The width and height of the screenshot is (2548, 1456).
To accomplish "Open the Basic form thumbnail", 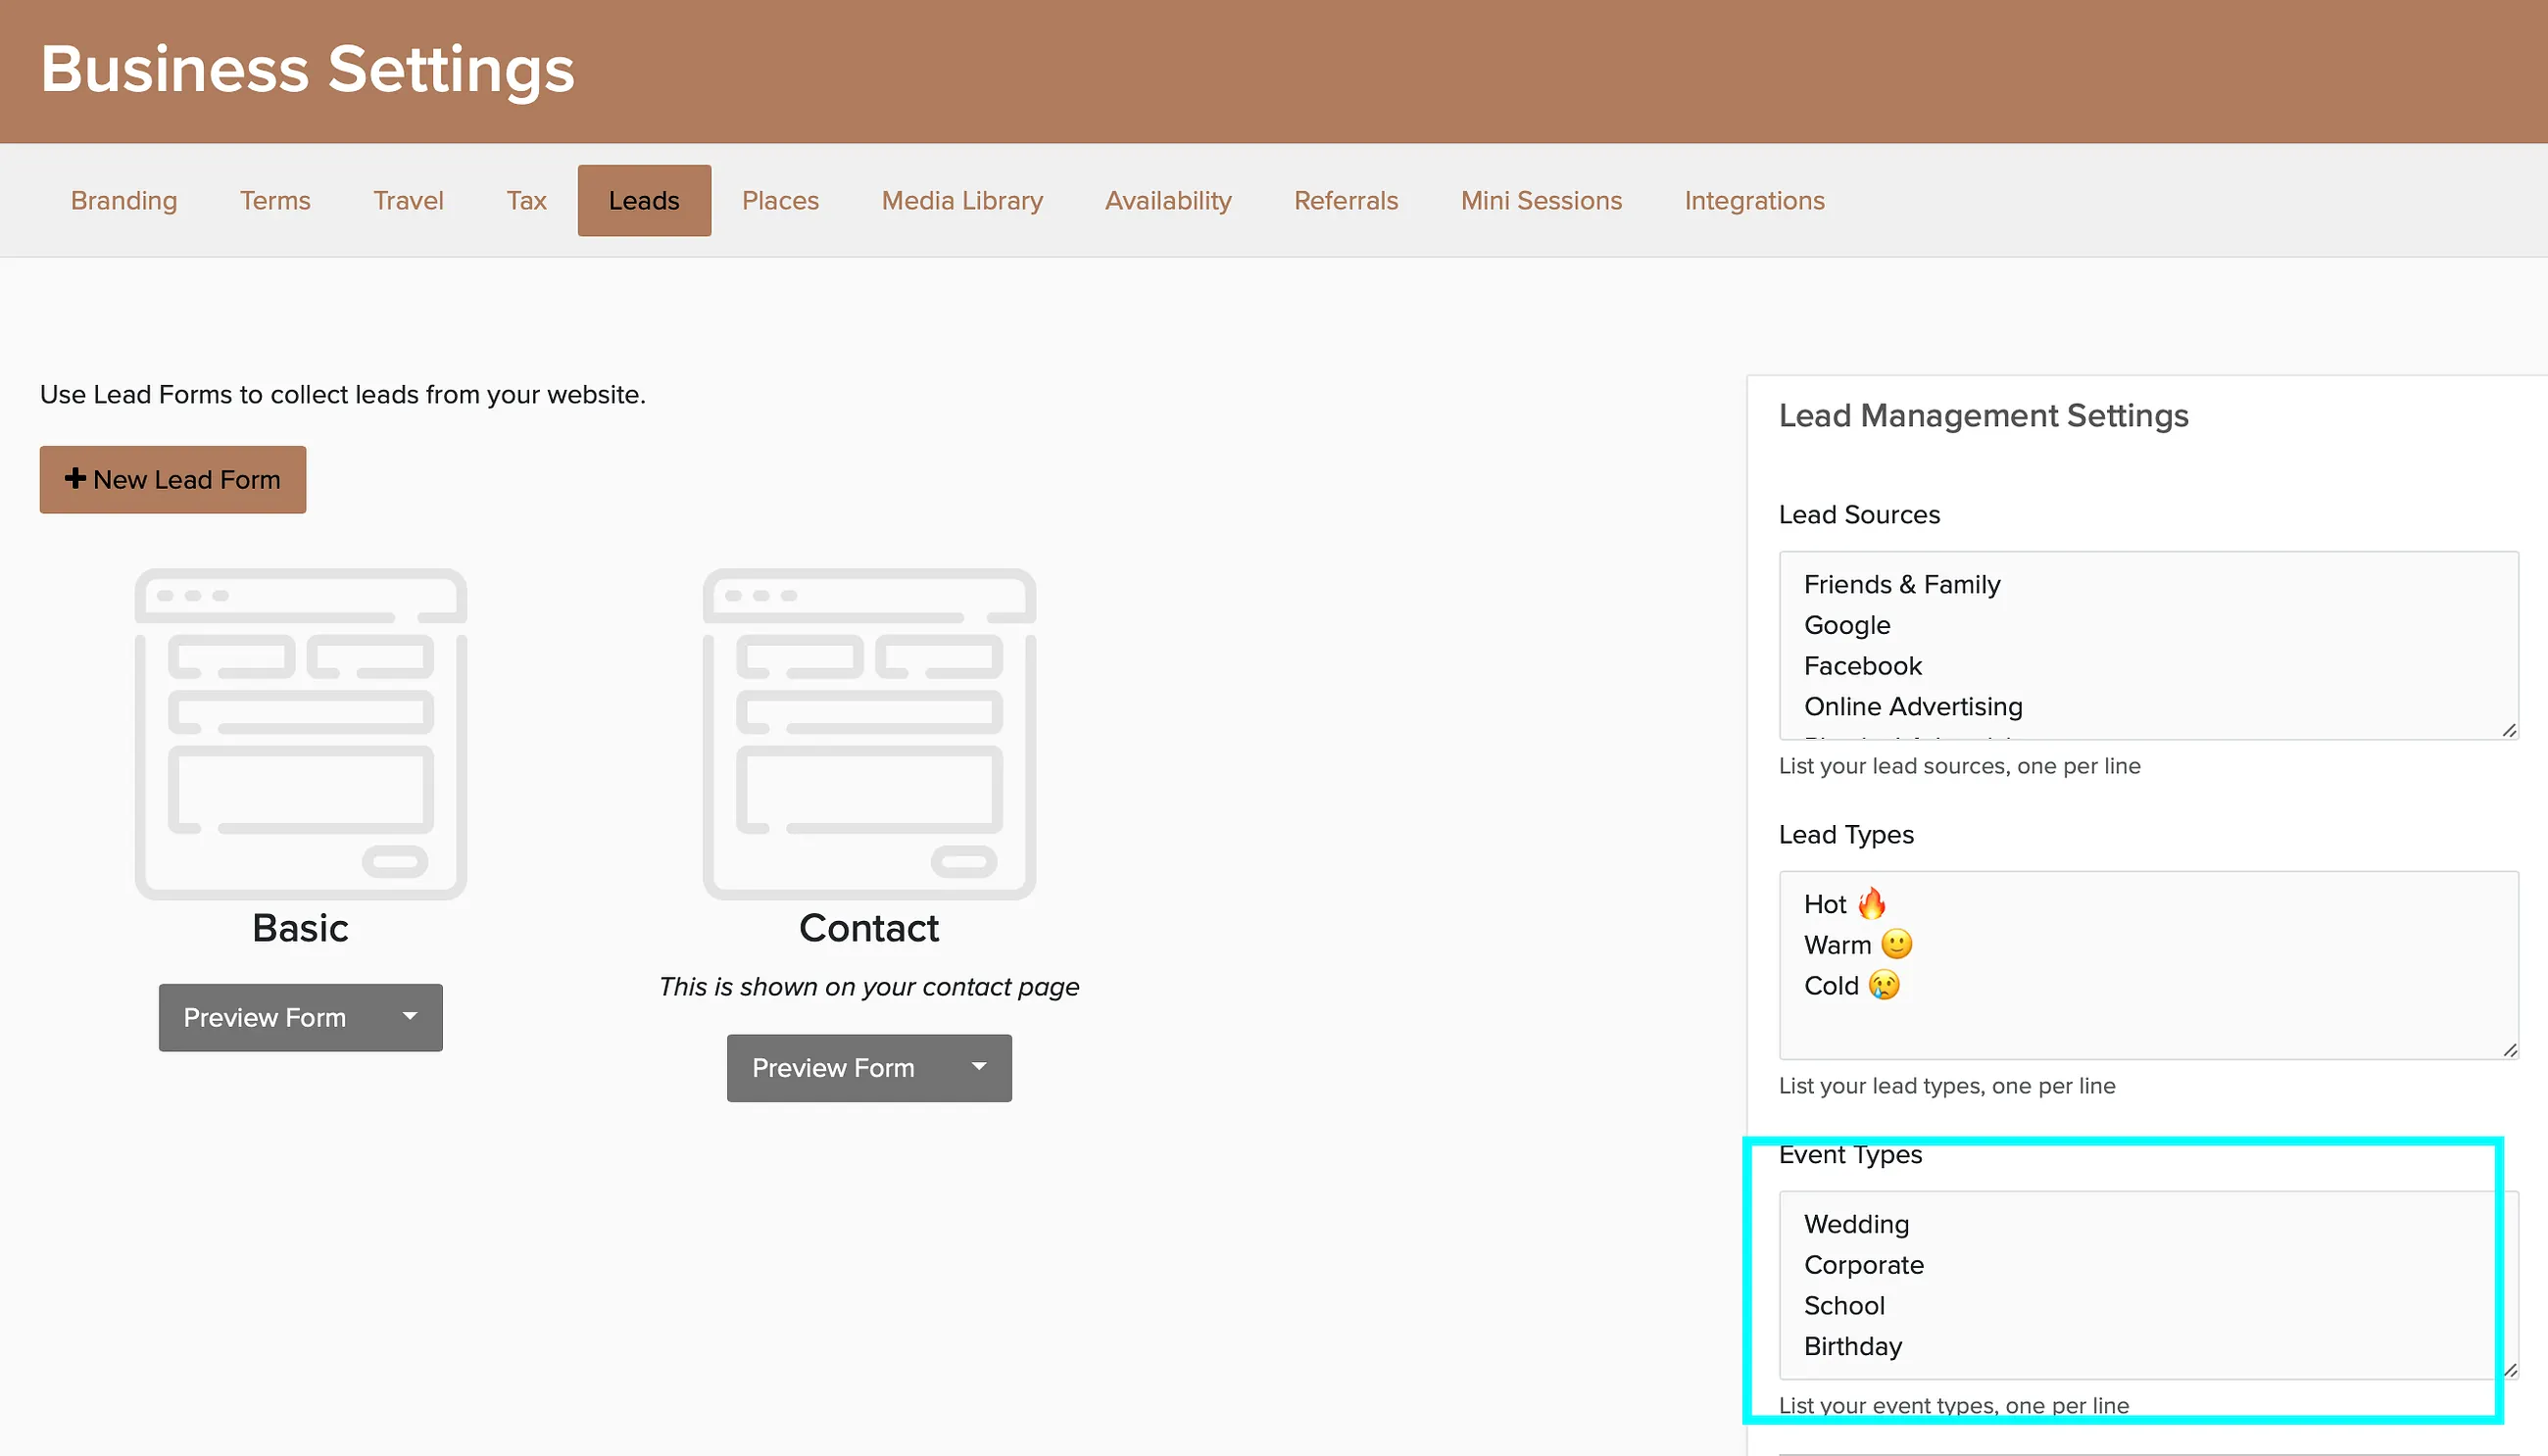I will point(301,733).
